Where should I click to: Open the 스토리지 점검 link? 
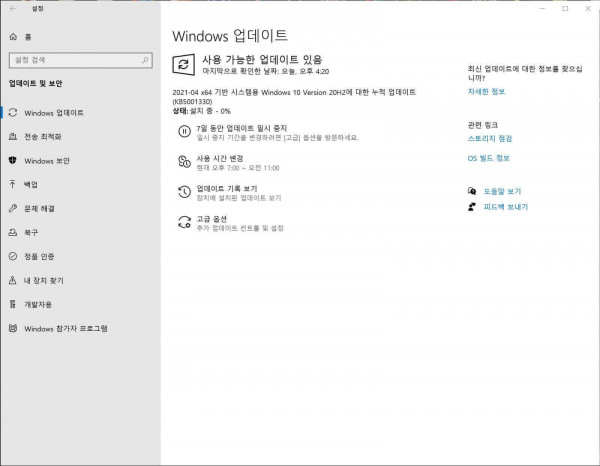(x=489, y=138)
